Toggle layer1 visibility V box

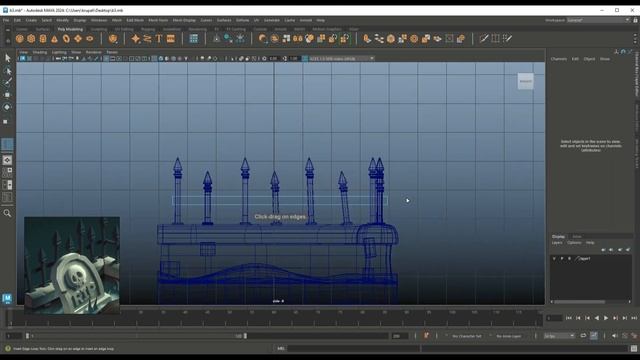click(554, 258)
